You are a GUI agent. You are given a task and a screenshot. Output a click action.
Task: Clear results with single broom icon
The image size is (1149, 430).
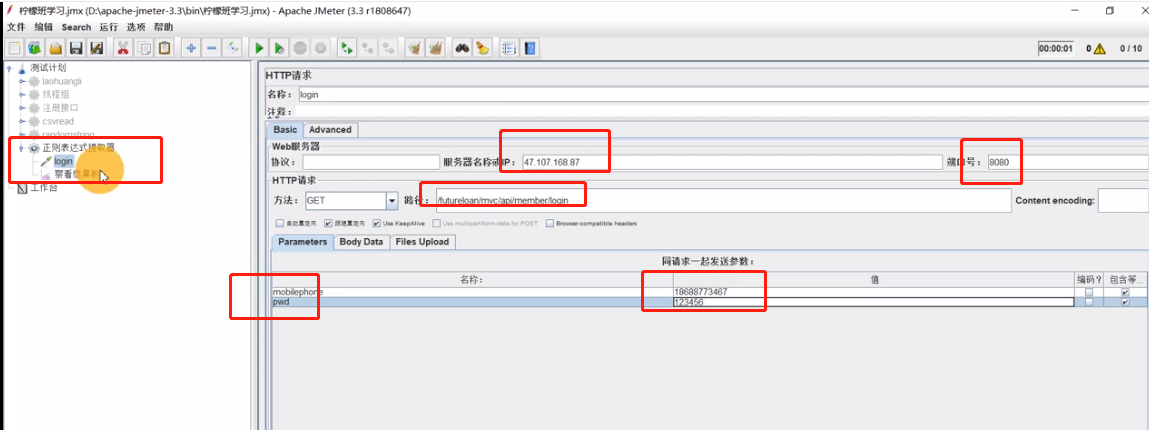coord(415,48)
